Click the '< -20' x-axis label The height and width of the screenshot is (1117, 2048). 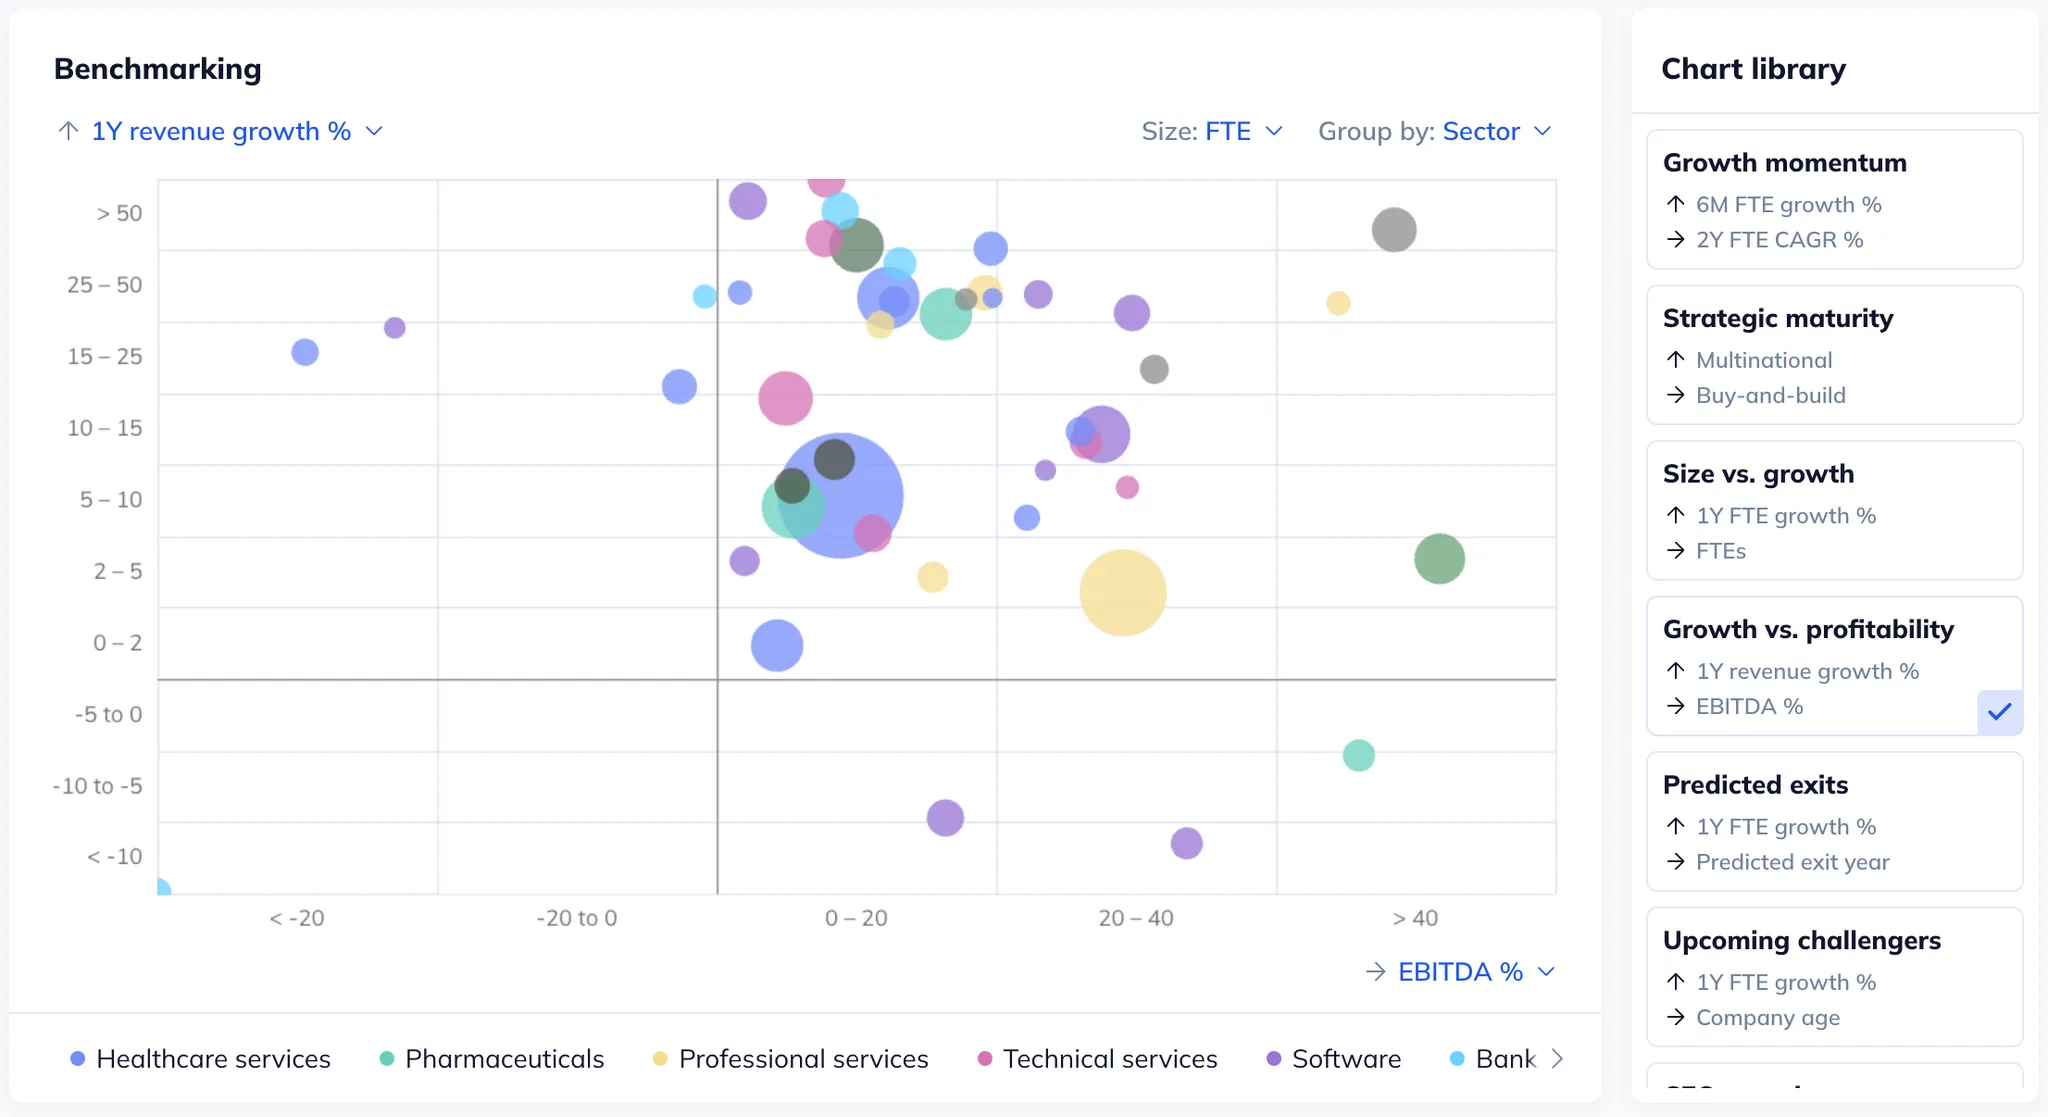[x=297, y=918]
